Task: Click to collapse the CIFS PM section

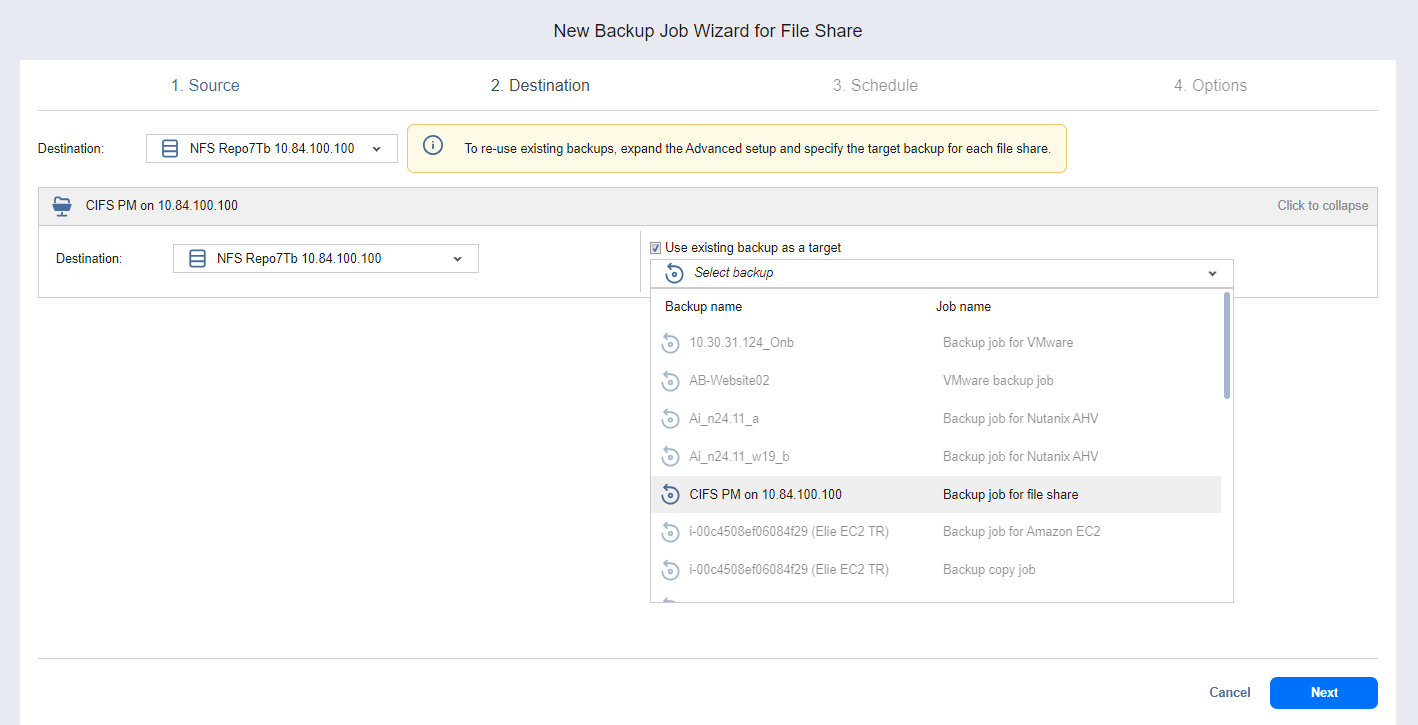Action: [x=1322, y=206]
